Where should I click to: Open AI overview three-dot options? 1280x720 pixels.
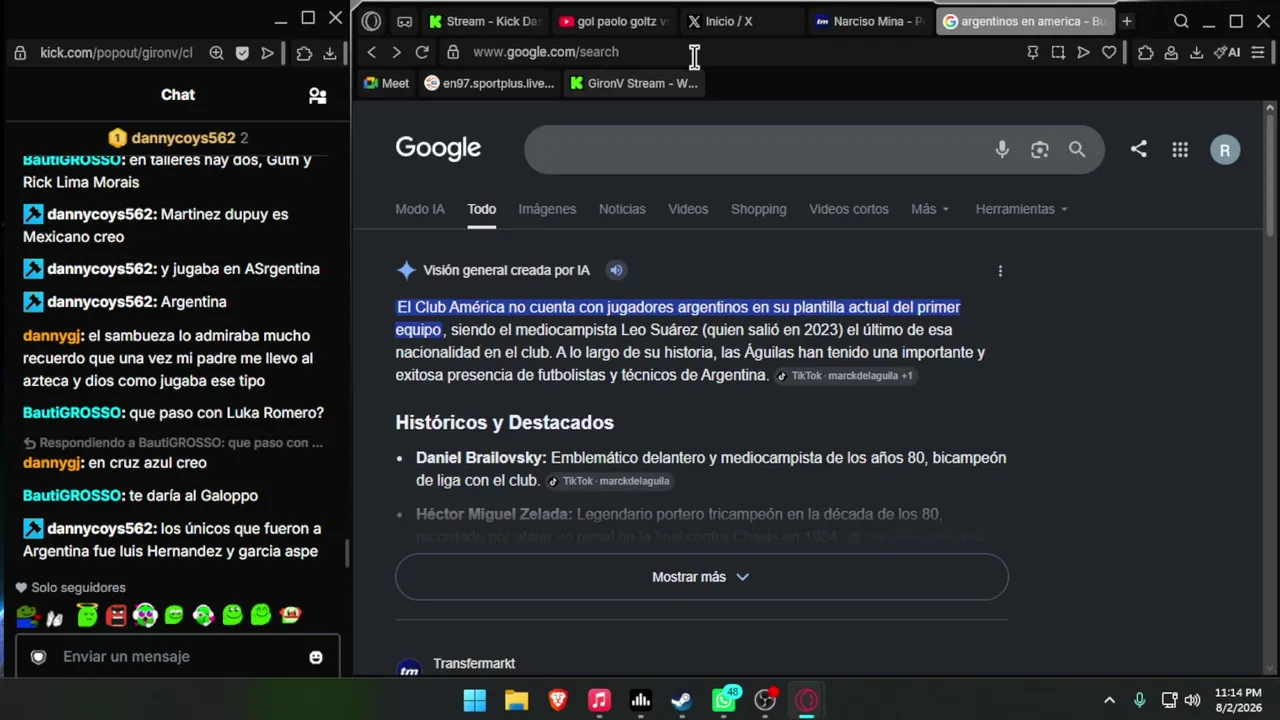[1000, 271]
